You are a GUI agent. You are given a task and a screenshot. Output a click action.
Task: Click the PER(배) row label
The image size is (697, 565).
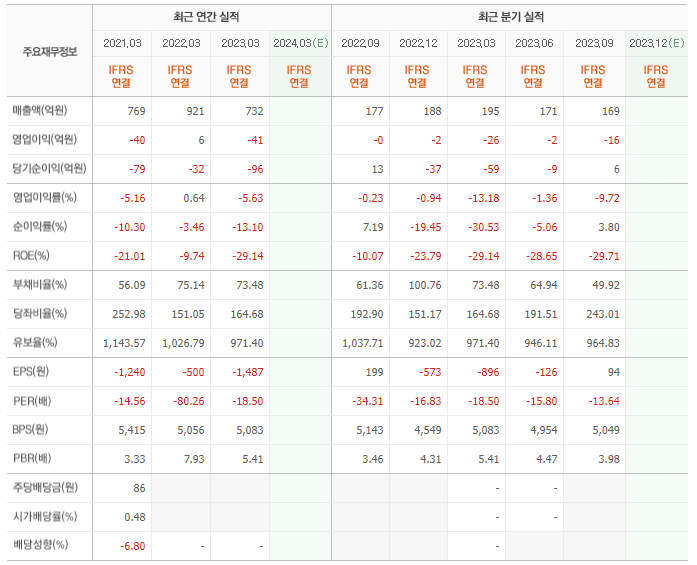point(32,401)
